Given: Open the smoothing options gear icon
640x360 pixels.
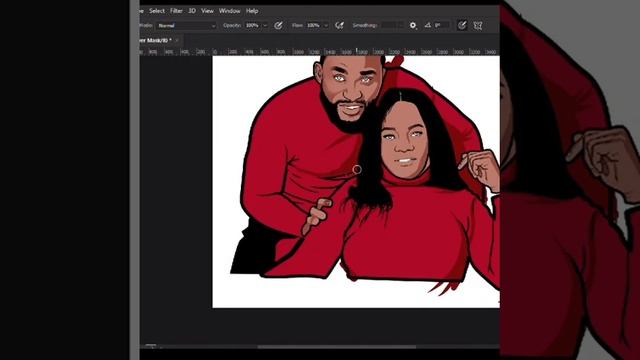Looking at the screenshot, I should [413, 25].
